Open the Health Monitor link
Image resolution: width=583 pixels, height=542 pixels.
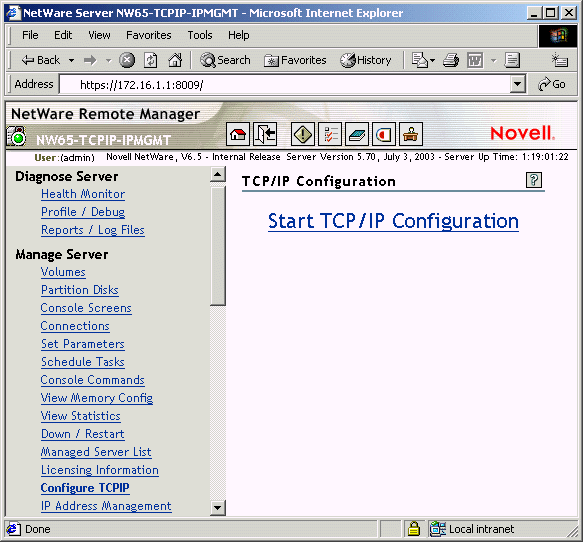(83, 194)
